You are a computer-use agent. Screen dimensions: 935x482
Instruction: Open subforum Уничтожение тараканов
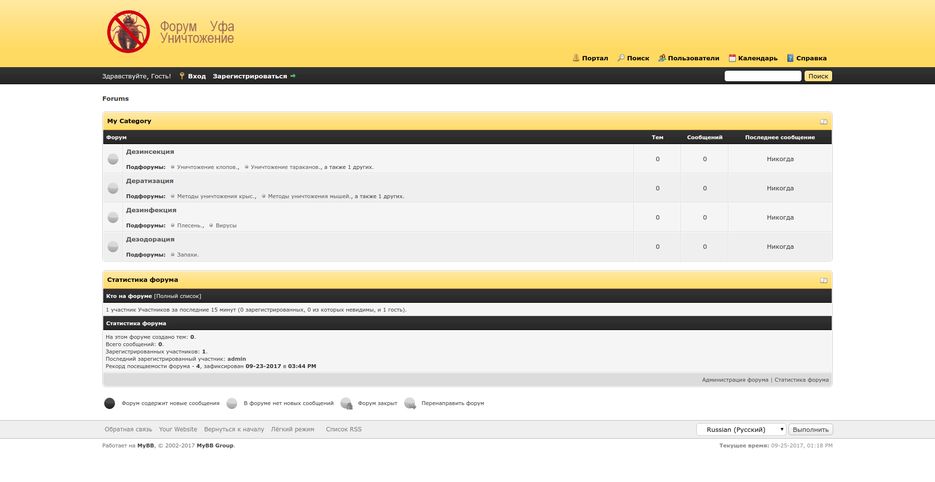click(286, 168)
